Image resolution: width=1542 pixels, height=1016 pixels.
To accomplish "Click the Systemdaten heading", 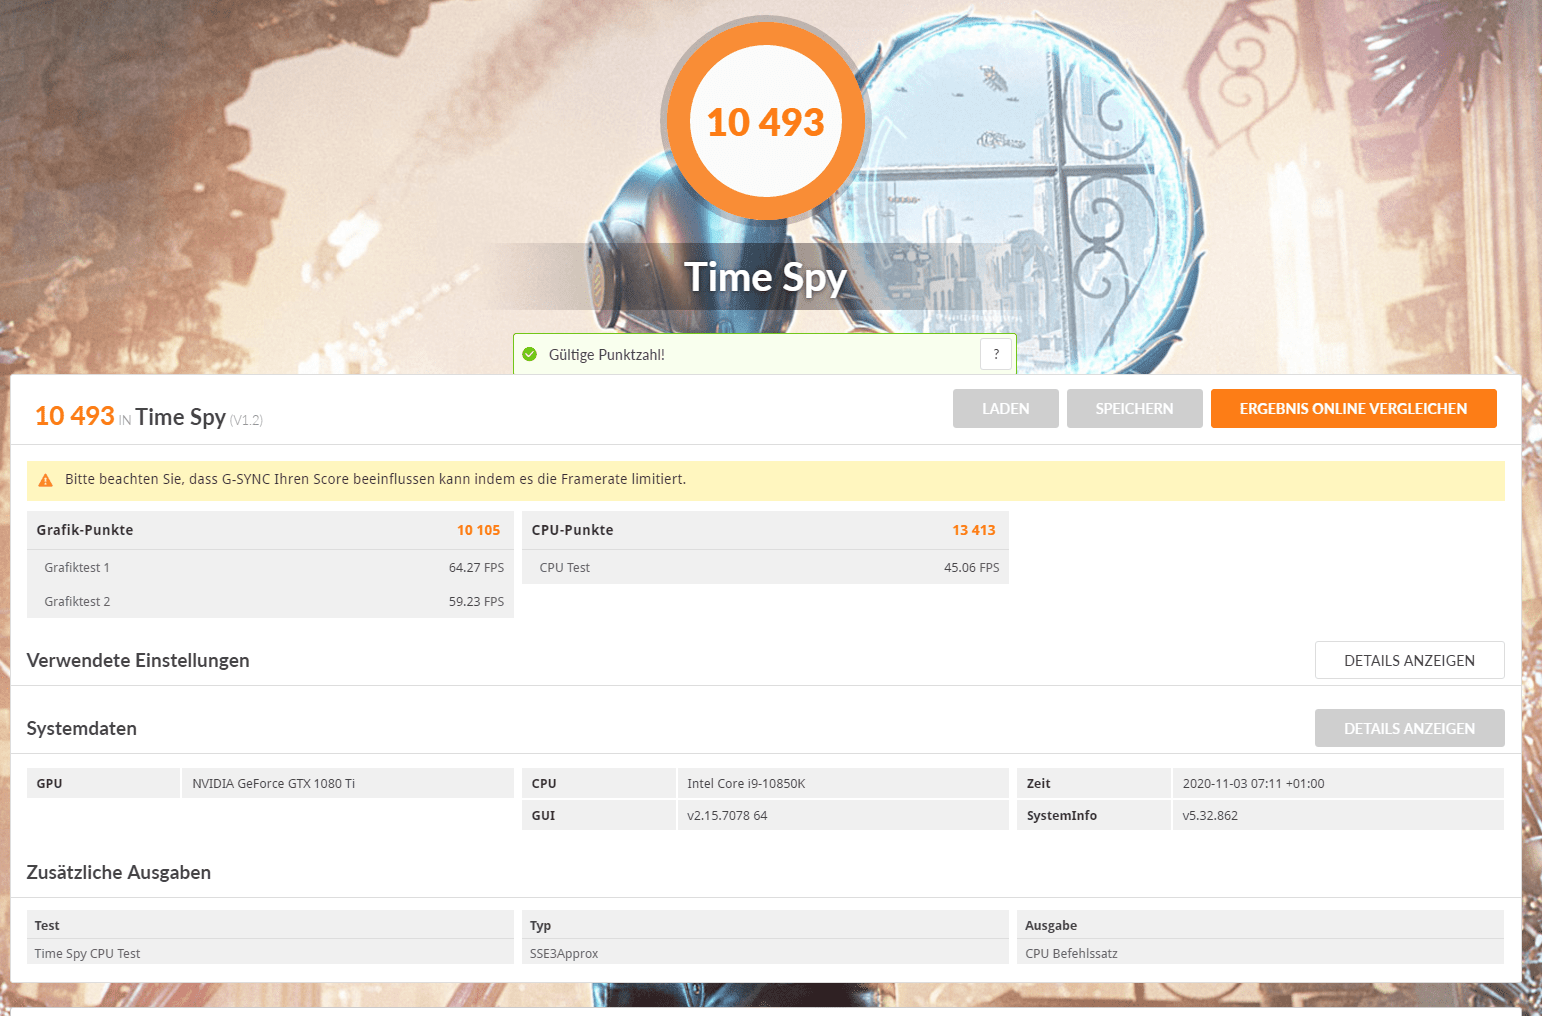I will click(x=82, y=728).
